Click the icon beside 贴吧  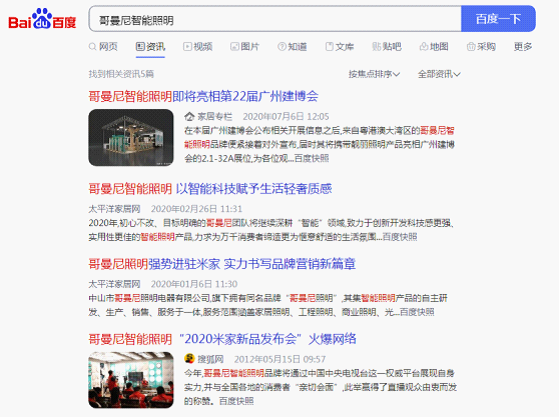tap(376, 46)
